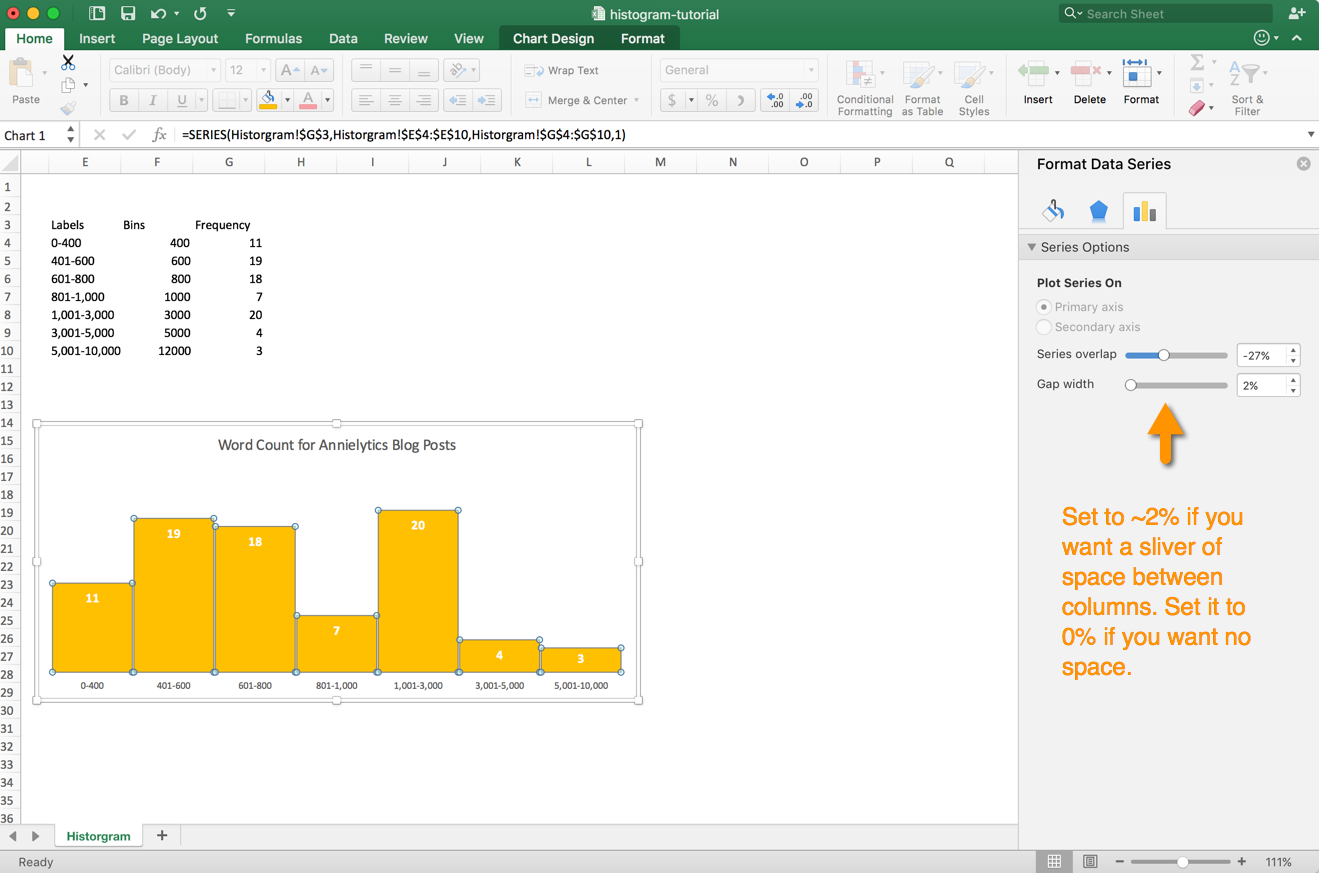1319x873 pixels.
Task: Toggle comma style formatting
Action: [740, 100]
